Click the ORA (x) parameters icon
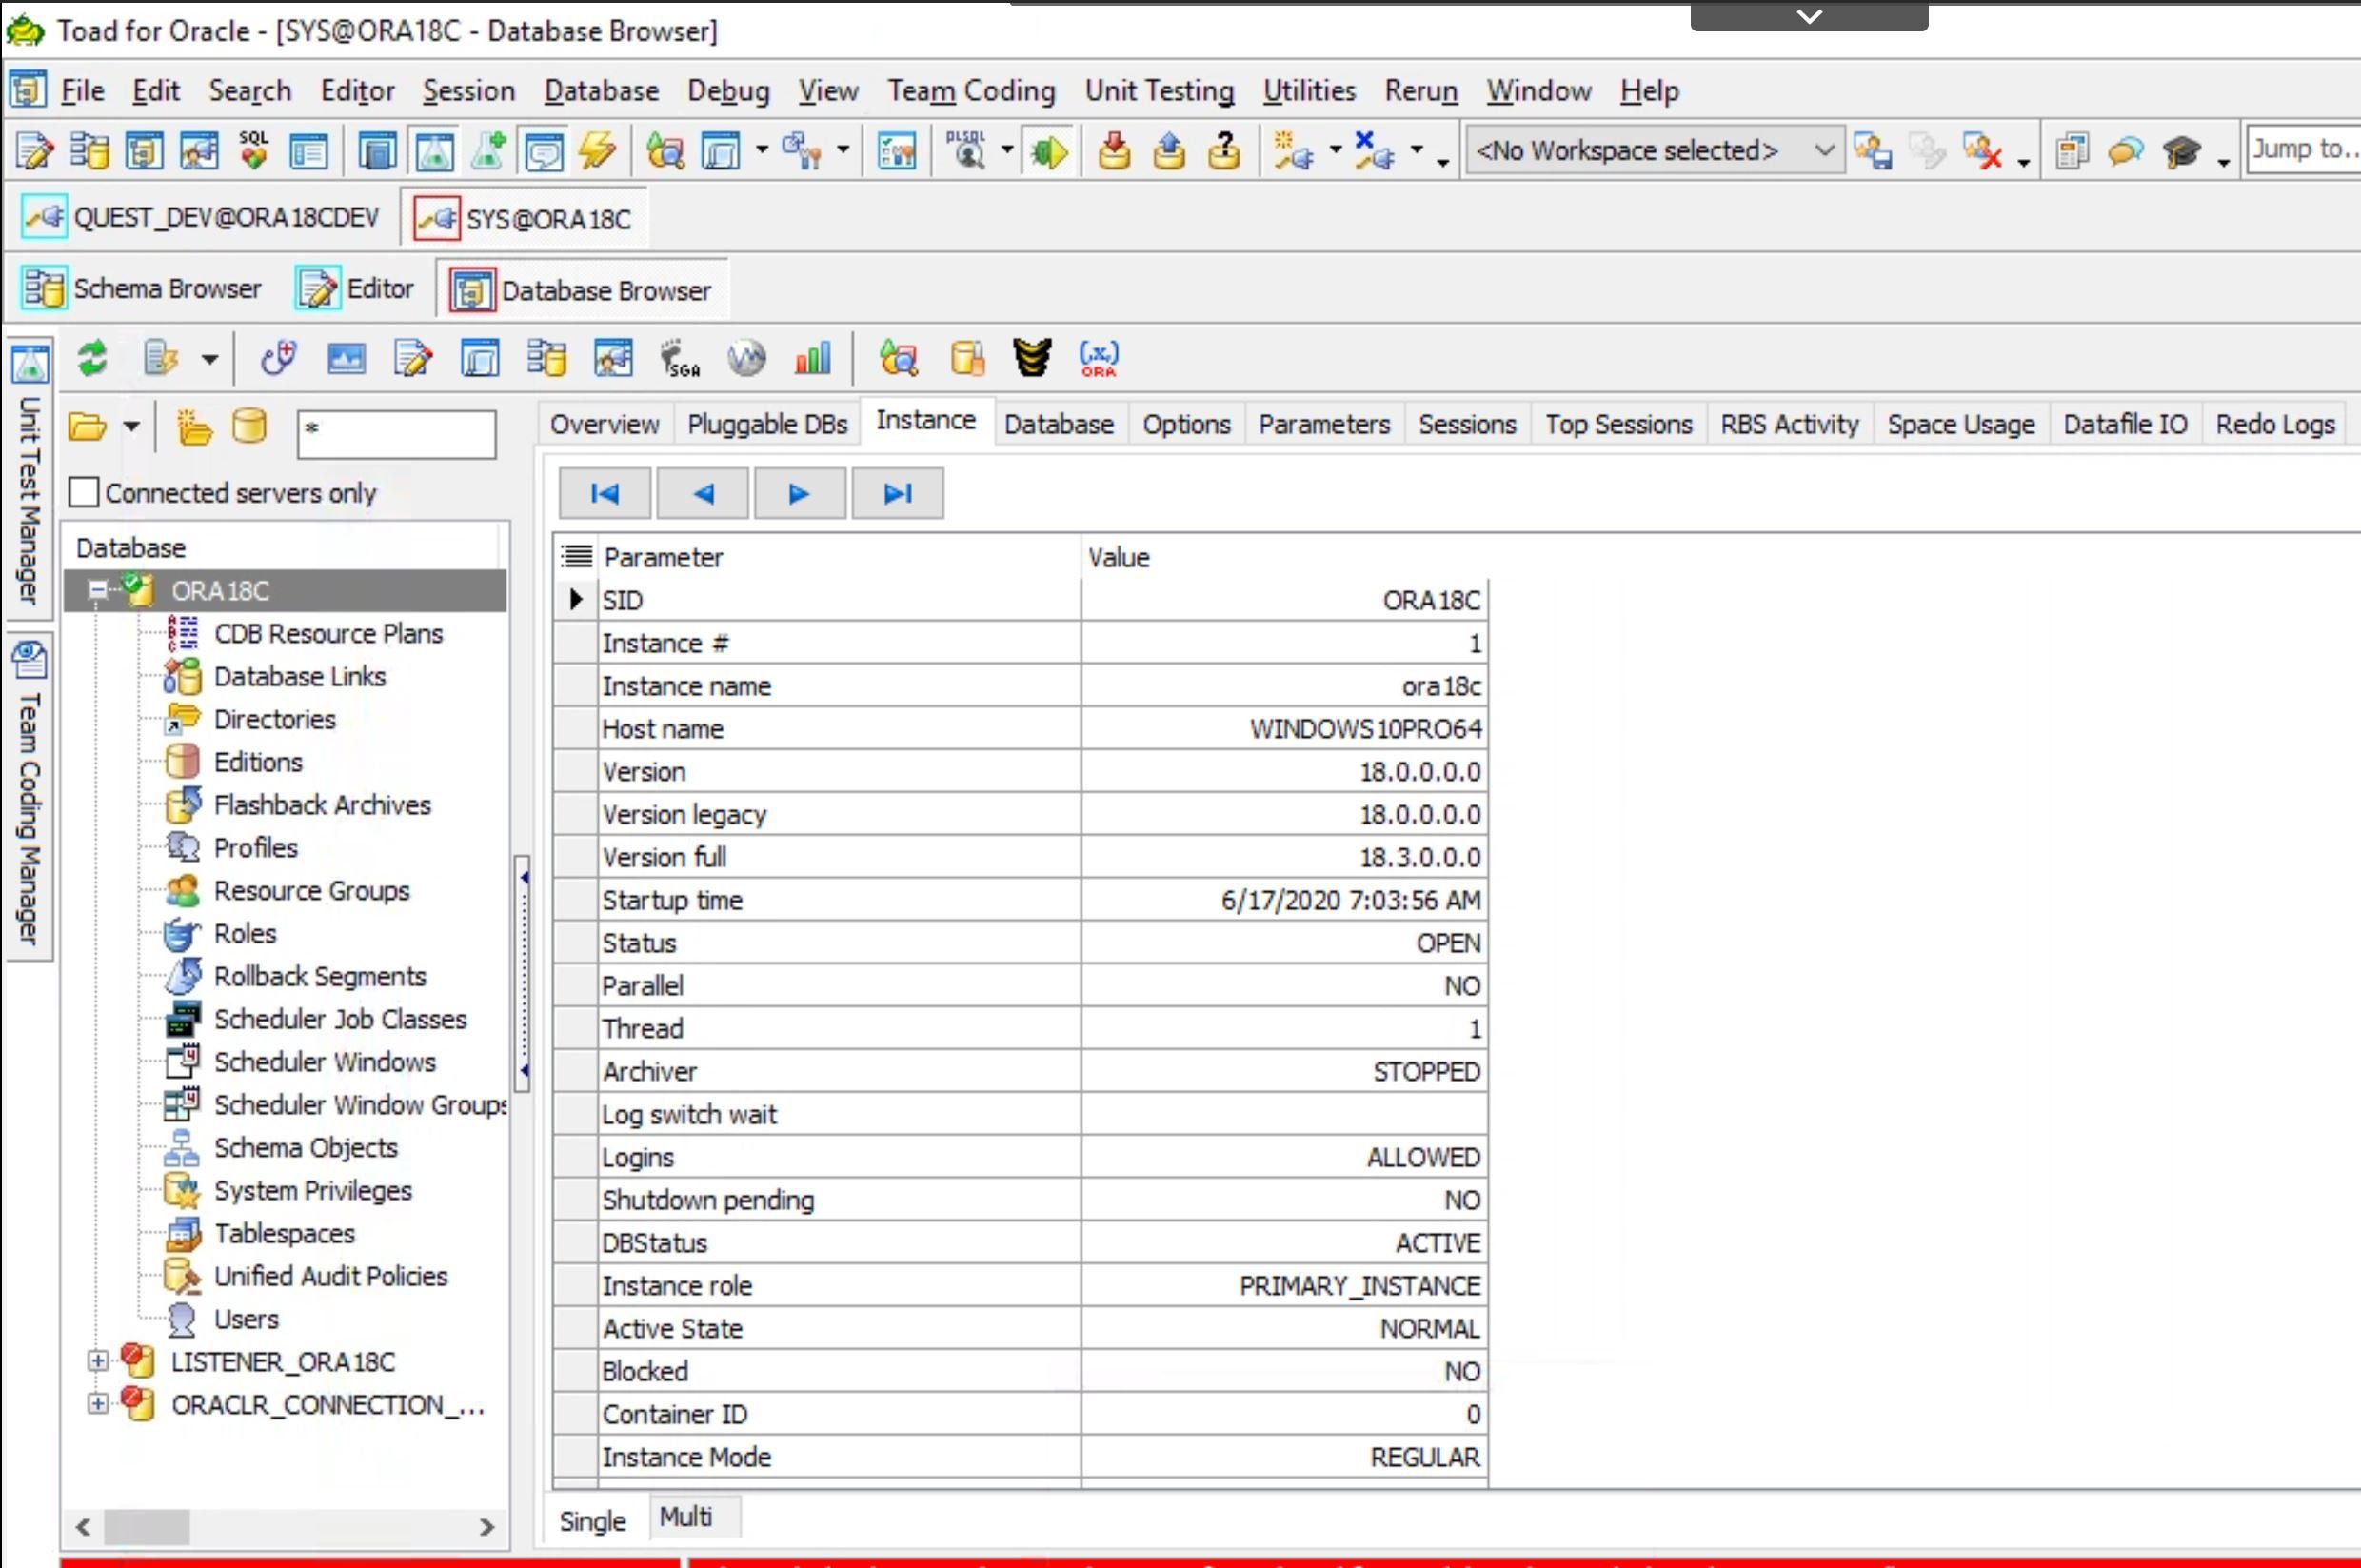The image size is (2361, 1568). coord(1099,358)
